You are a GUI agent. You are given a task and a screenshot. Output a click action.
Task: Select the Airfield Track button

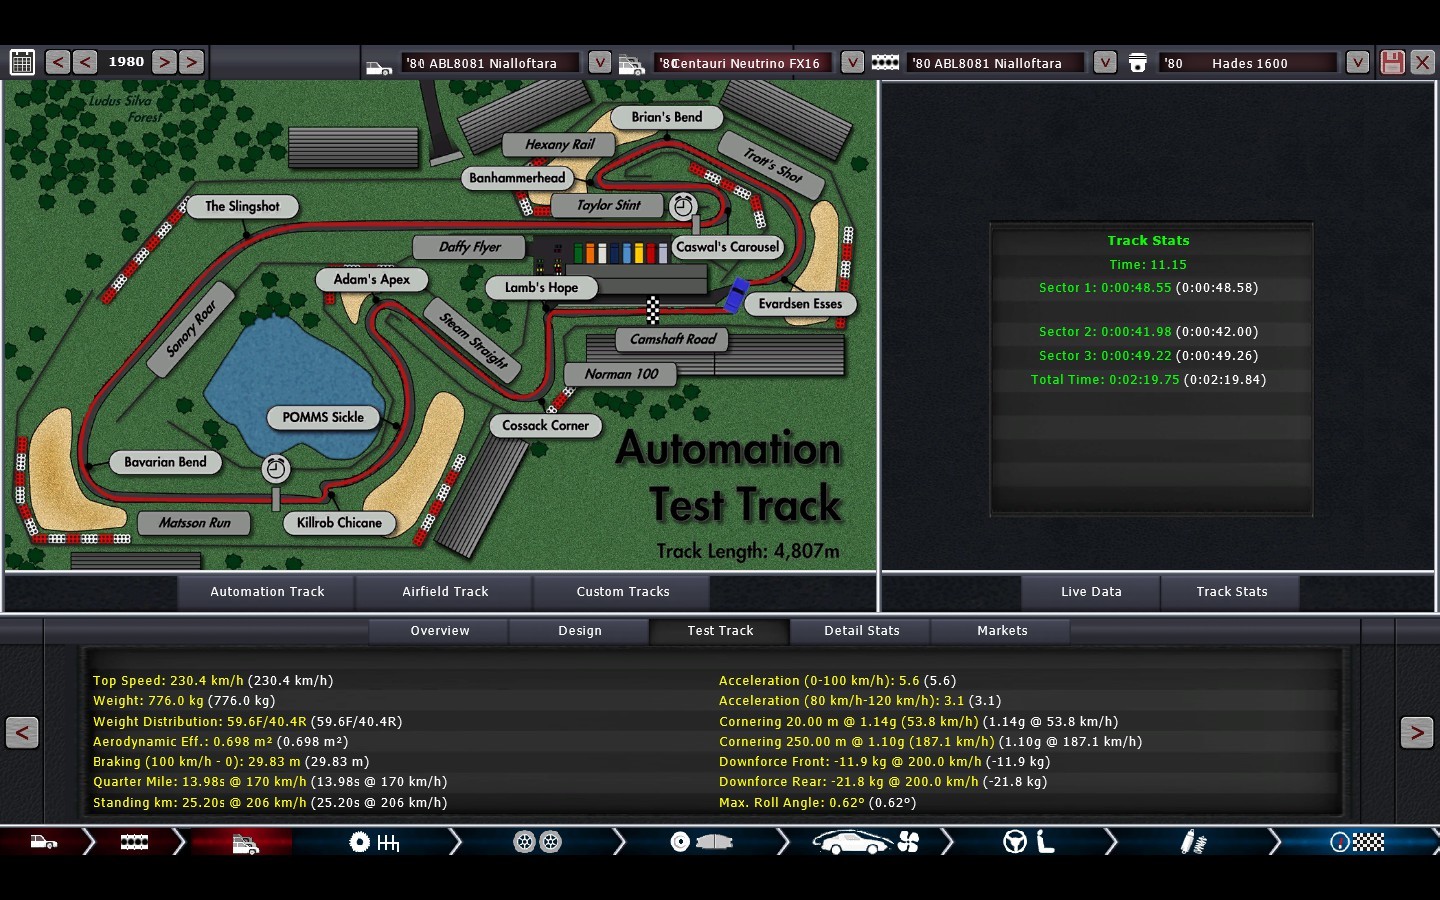(x=445, y=592)
